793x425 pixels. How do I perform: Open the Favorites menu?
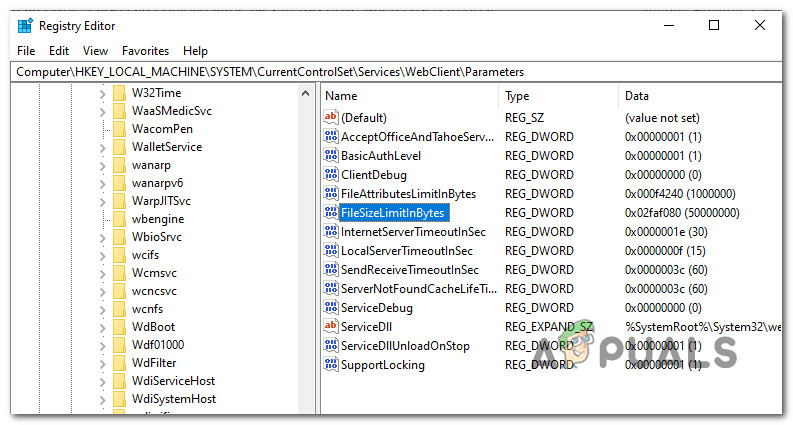click(x=146, y=51)
